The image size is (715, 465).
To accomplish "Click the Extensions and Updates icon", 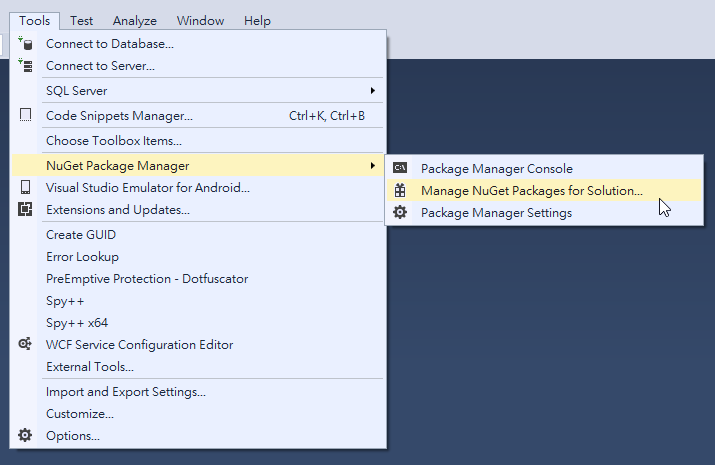I will tap(26, 210).
